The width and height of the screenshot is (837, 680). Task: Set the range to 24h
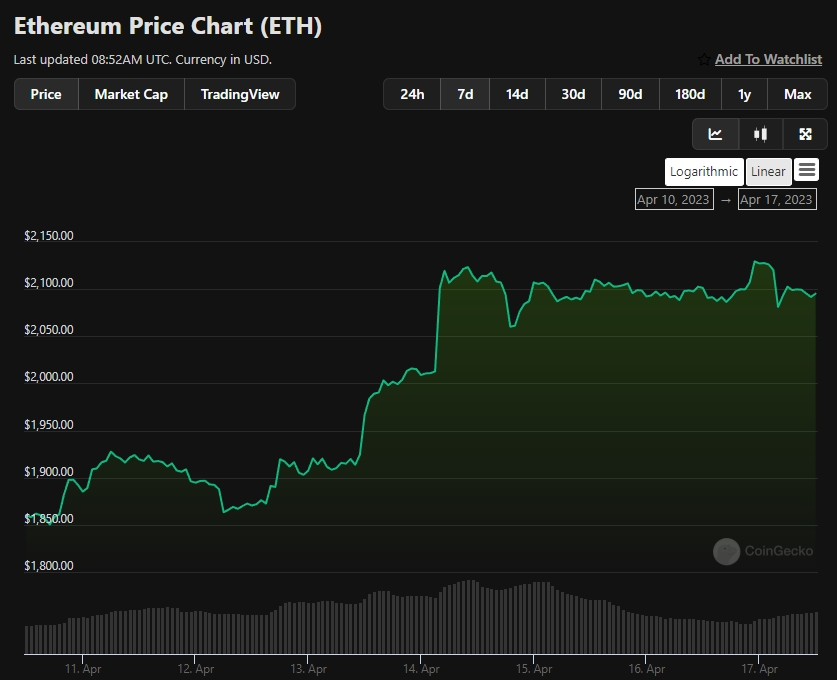[x=412, y=94]
